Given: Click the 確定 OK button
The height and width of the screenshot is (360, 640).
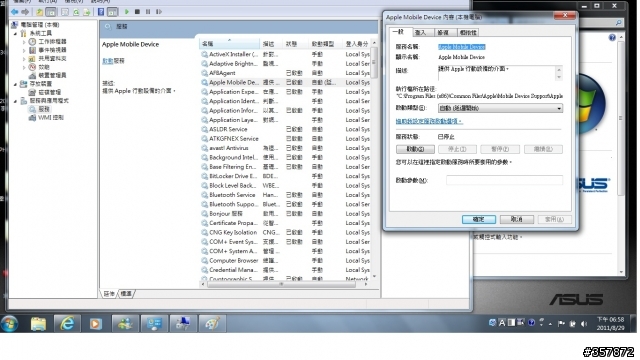Looking at the screenshot, I should [x=479, y=219].
